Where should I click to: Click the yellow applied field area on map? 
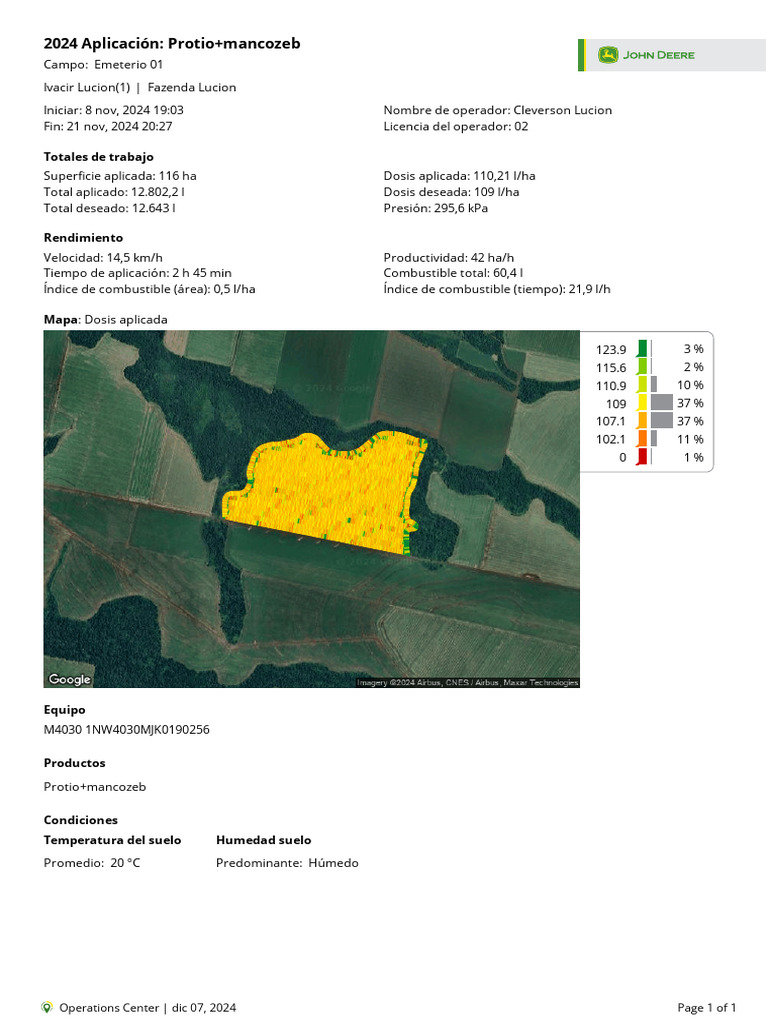(x=327, y=493)
